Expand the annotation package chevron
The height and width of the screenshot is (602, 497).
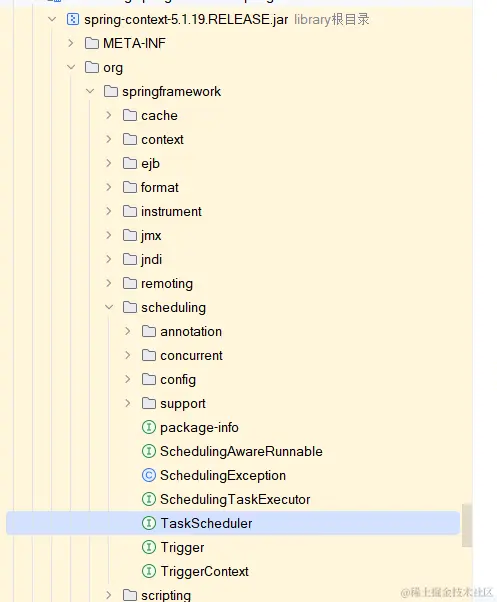128,331
